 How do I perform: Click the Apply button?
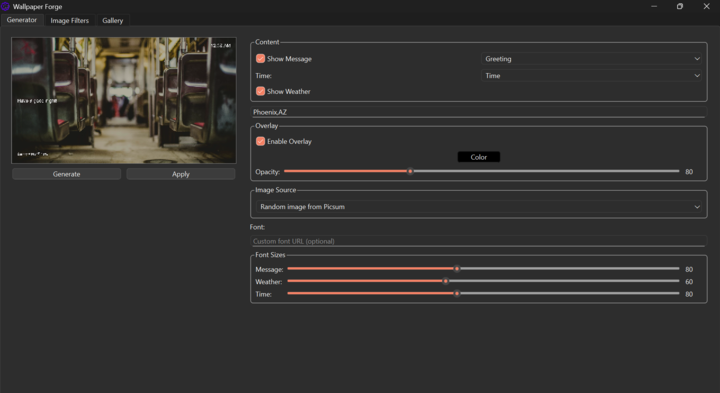point(181,174)
